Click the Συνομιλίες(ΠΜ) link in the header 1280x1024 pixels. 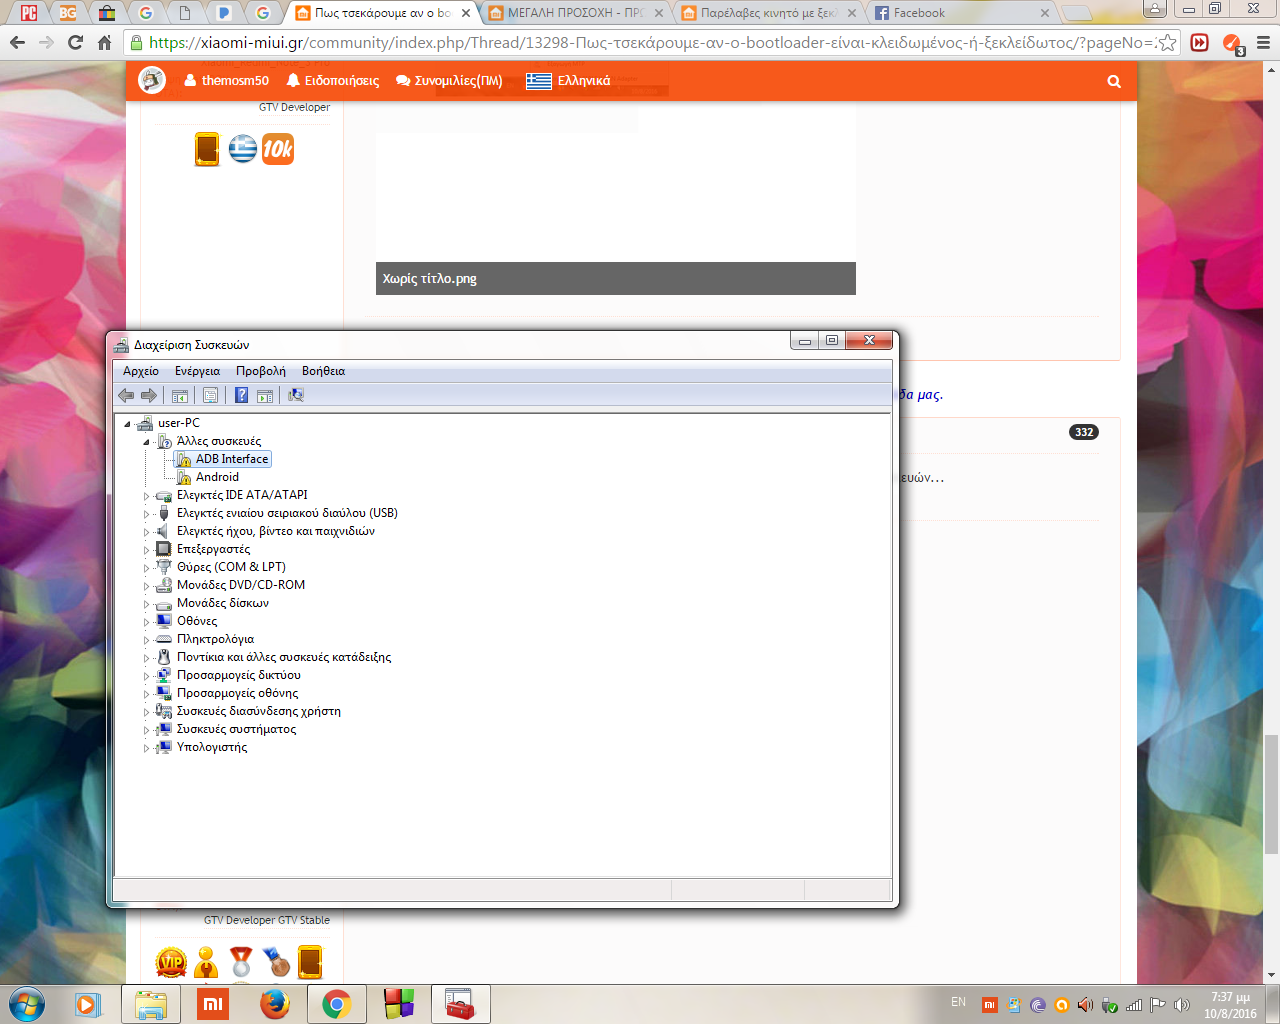click(x=449, y=81)
